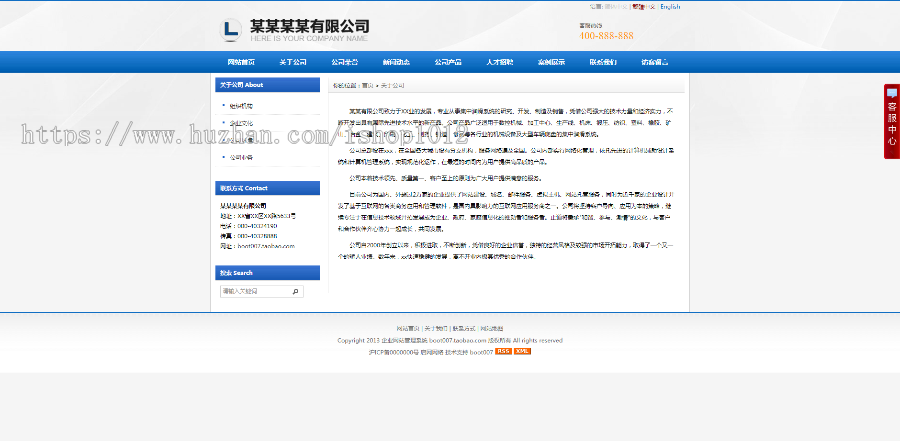
Task: Switch site language to English
Action: [x=670, y=7]
